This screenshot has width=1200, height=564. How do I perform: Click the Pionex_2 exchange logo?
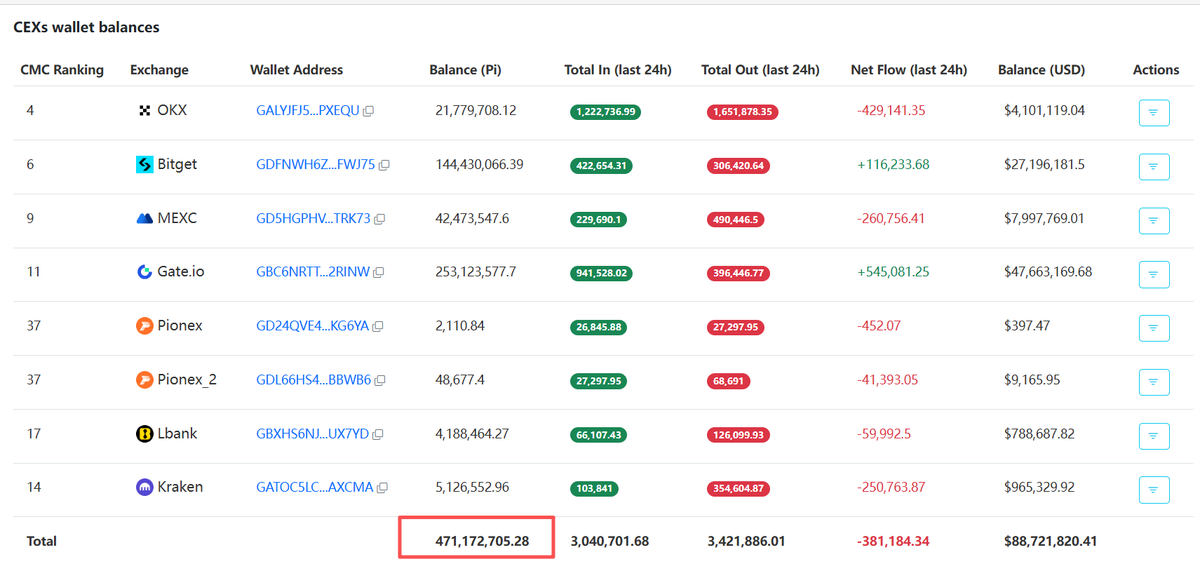click(144, 380)
